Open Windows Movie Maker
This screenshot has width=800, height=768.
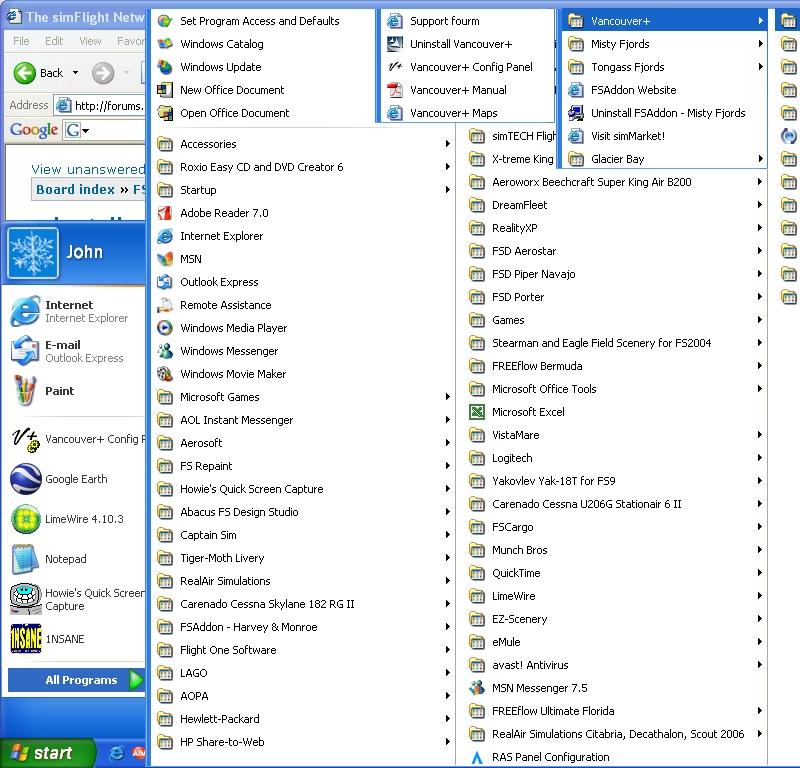[232, 374]
